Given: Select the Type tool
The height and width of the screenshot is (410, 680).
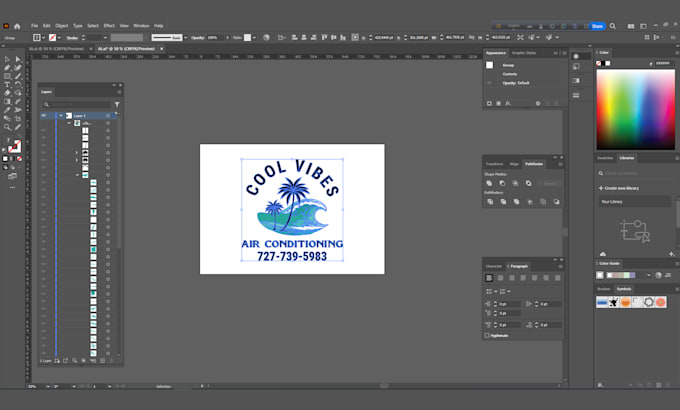Looking at the screenshot, I should 7,85.
